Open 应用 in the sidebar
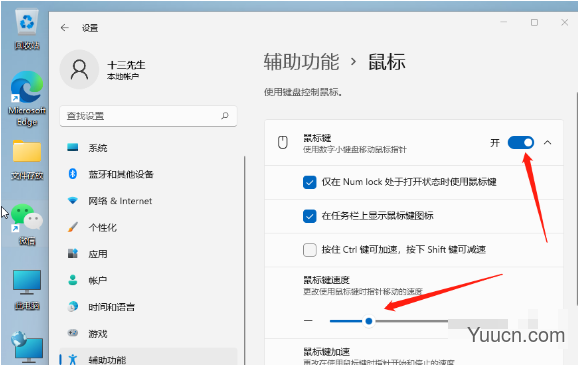Screen dimensions: 578x365 [x=148, y=254]
